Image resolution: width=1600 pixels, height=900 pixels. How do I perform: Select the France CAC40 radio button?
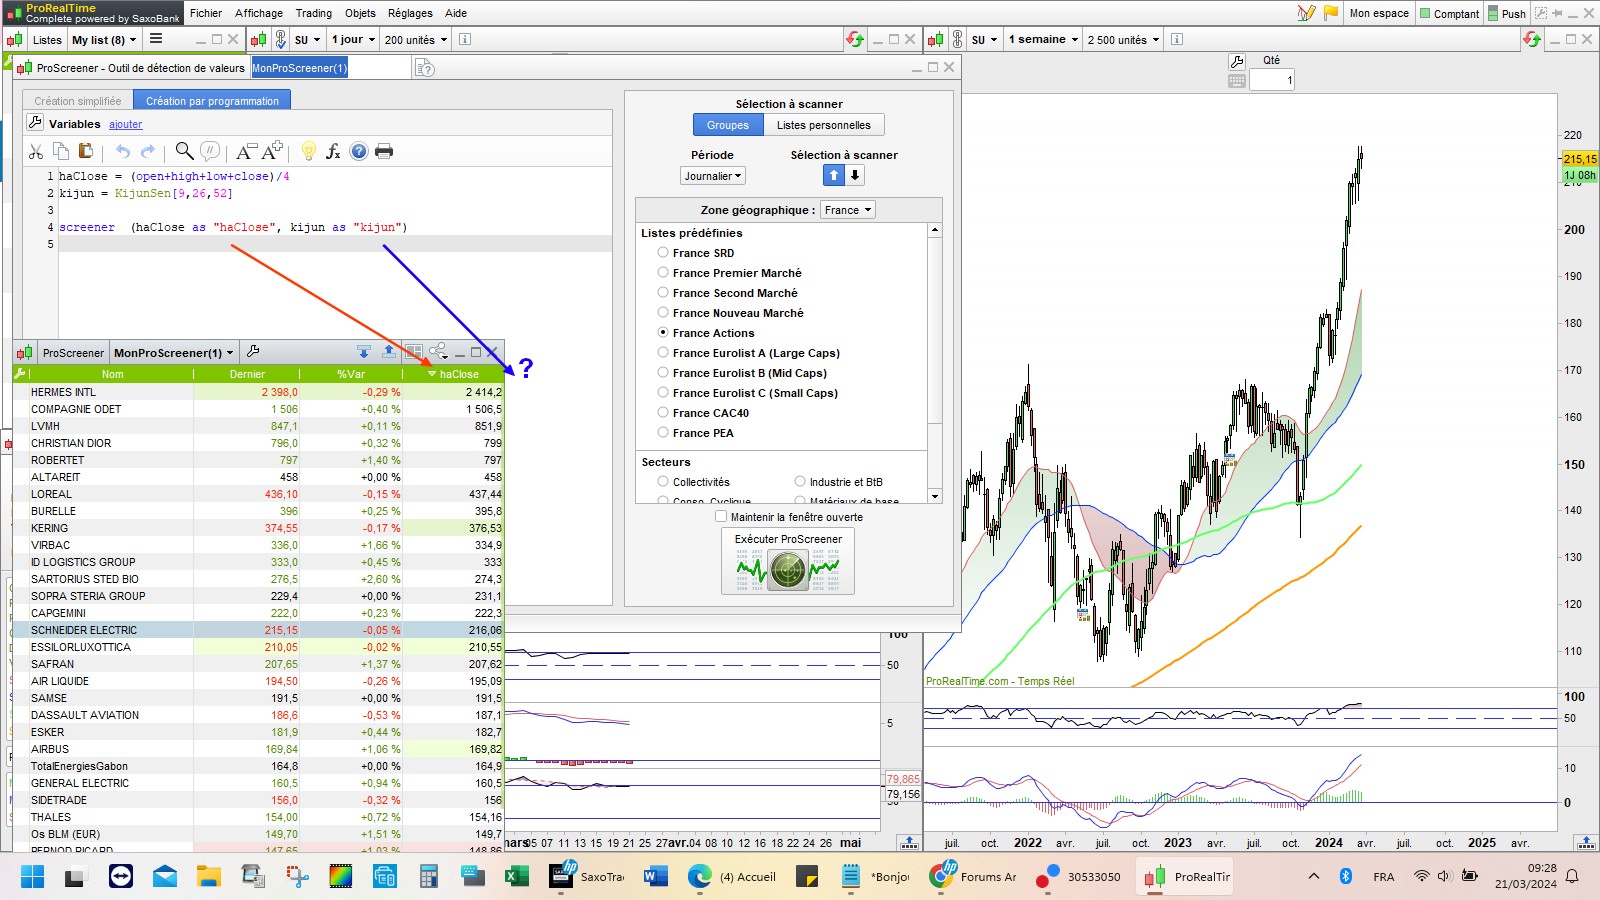(663, 412)
